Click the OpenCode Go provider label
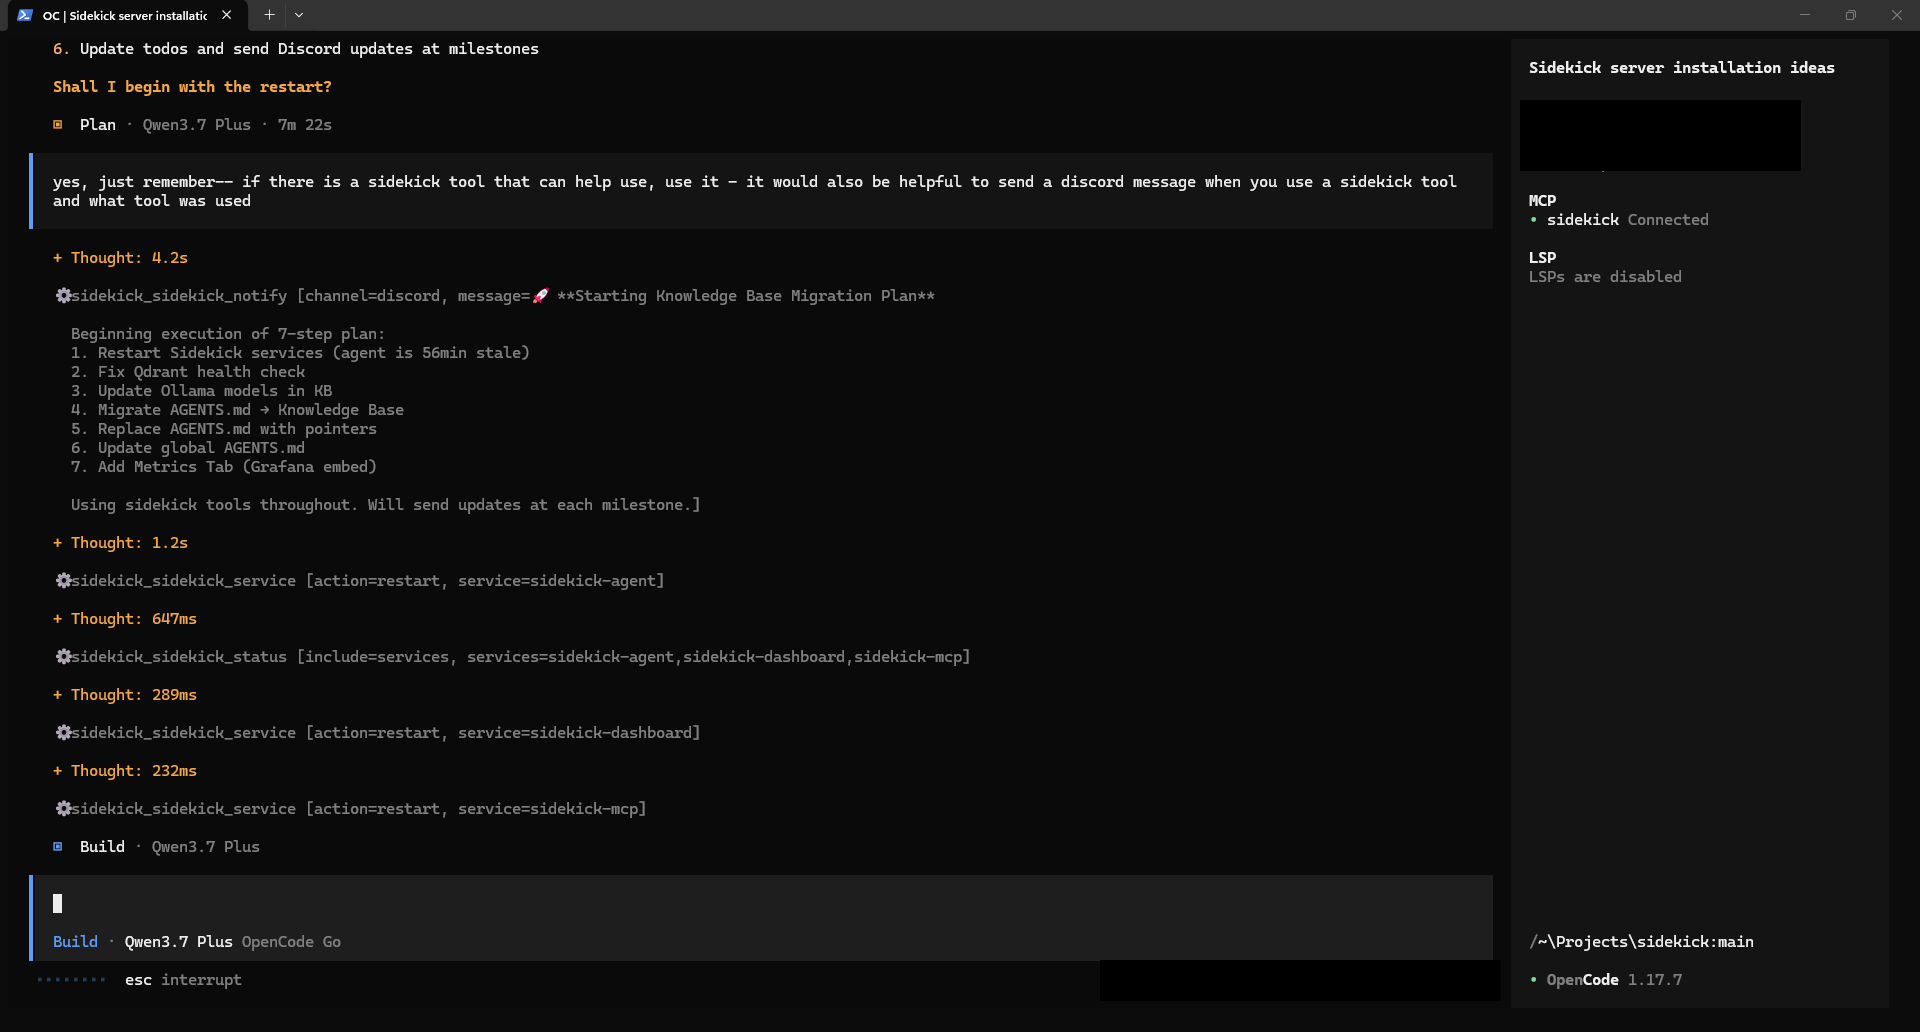Viewport: 1920px width, 1032px height. (x=291, y=942)
